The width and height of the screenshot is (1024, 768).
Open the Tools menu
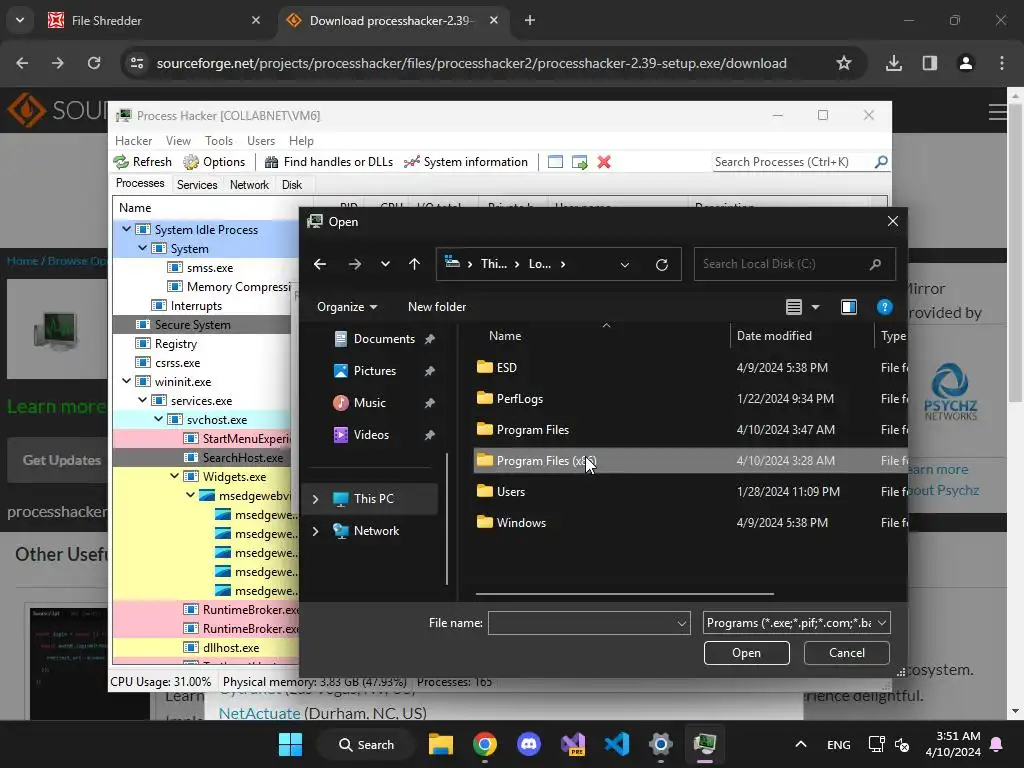(219, 141)
